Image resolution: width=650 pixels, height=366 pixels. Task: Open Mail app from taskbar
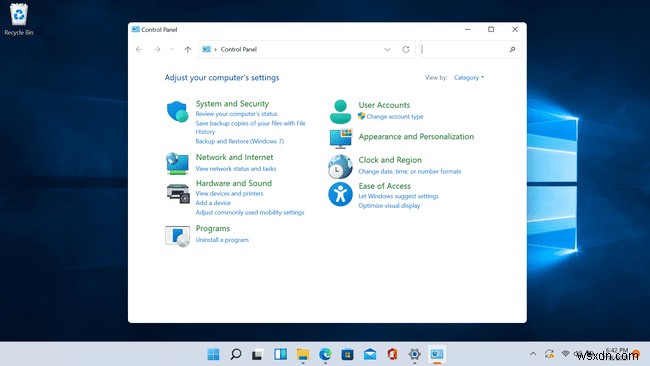coord(370,354)
